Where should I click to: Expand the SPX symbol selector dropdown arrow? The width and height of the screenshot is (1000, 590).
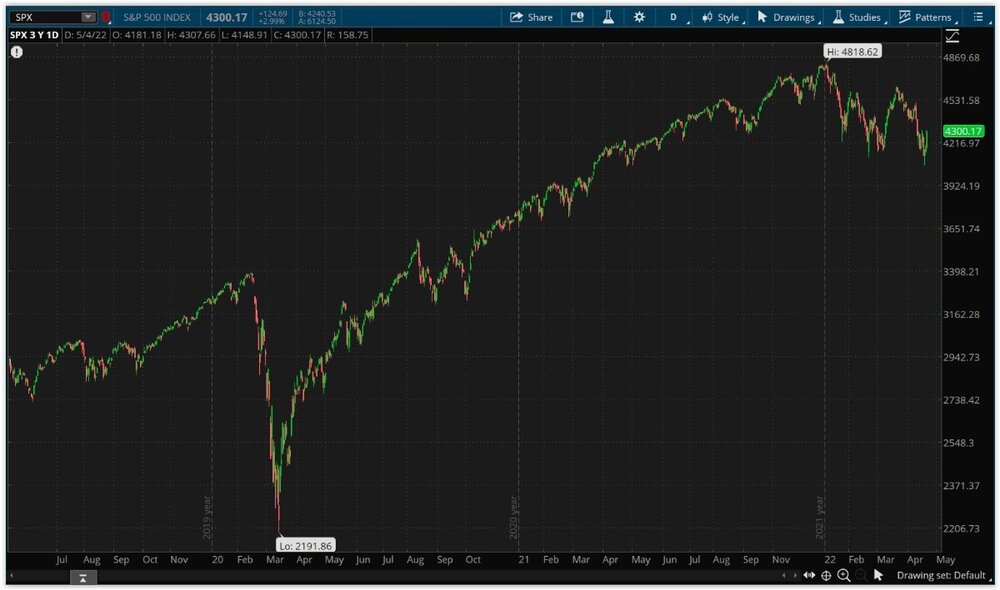[88, 17]
